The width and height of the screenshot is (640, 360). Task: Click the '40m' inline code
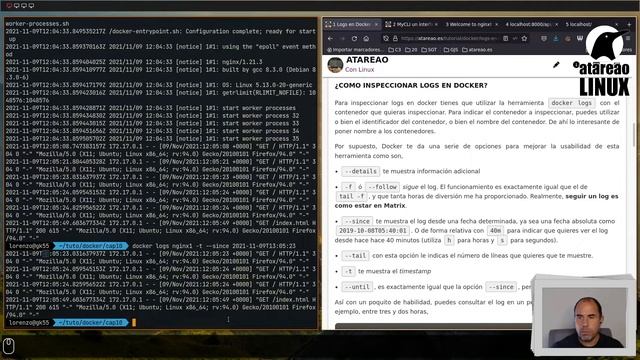click(495, 231)
